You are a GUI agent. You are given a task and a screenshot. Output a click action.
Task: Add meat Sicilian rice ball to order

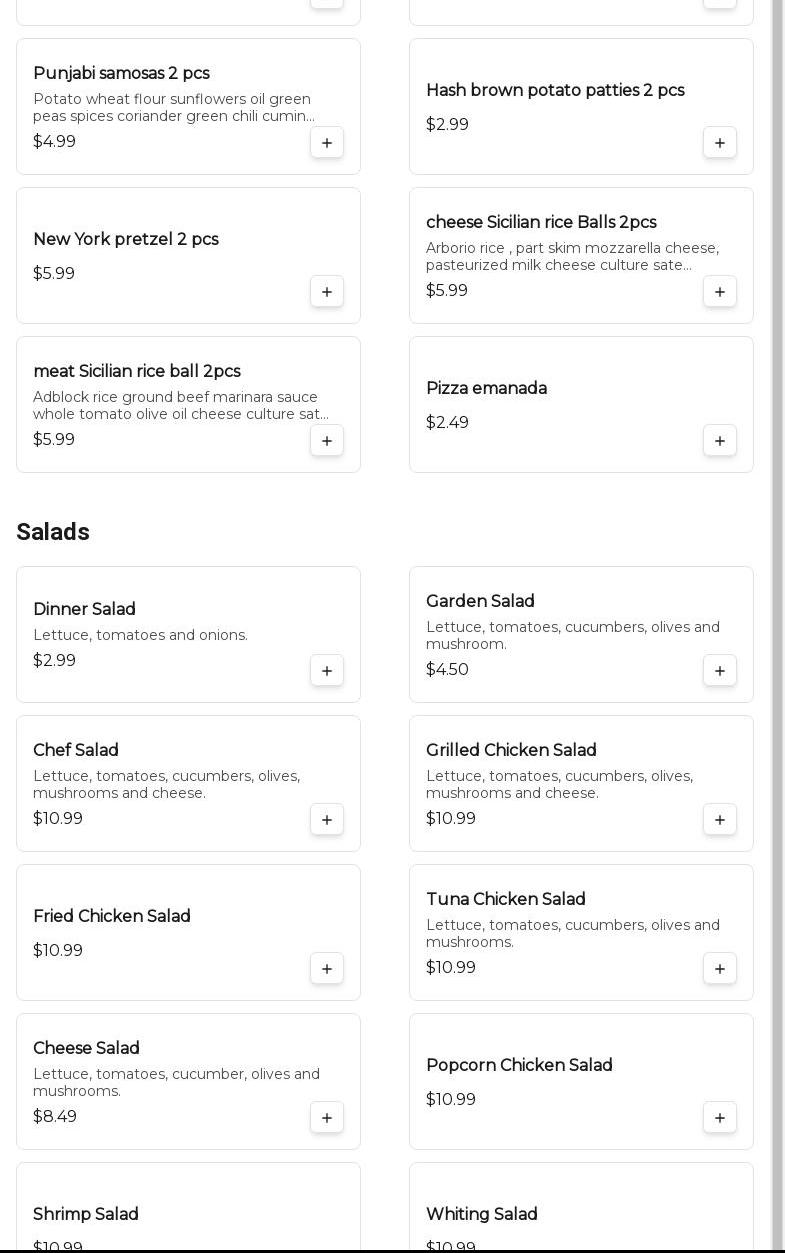pyautogui.click(x=327, y=440)
